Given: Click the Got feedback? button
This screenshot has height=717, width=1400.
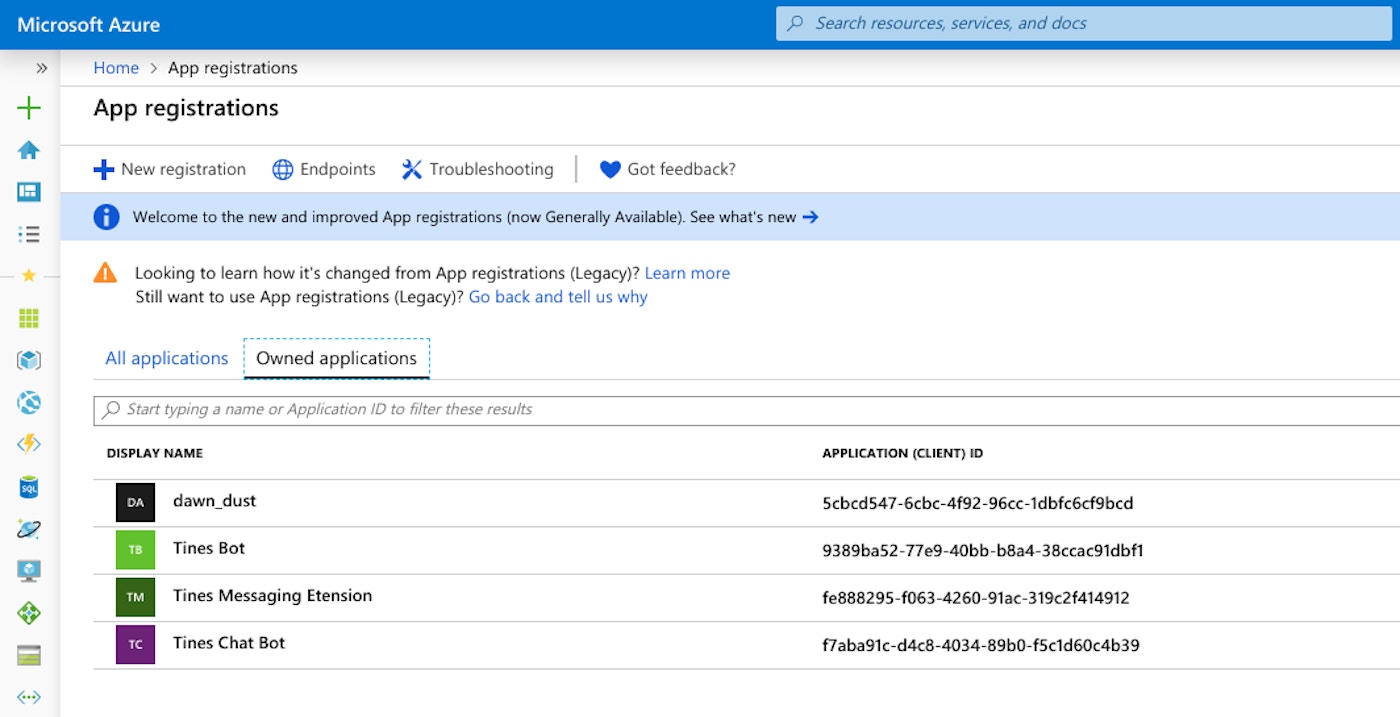Looking at the screenshot, I should [x=667, y=169].
